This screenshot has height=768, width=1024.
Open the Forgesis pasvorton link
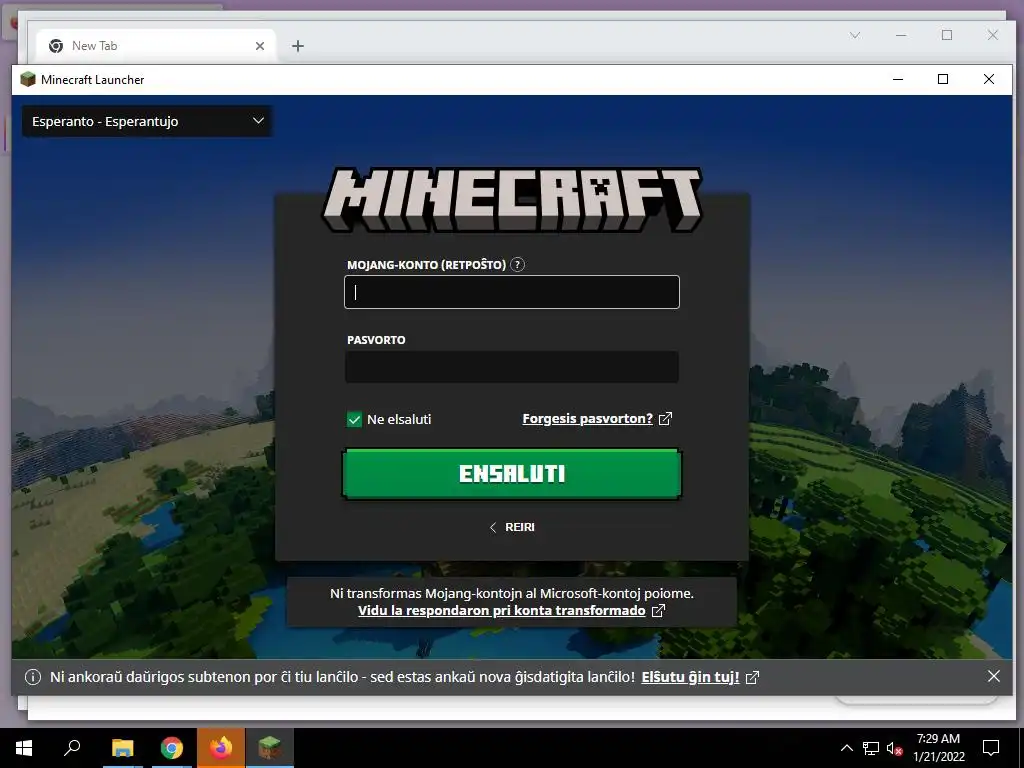click(588, 419)
